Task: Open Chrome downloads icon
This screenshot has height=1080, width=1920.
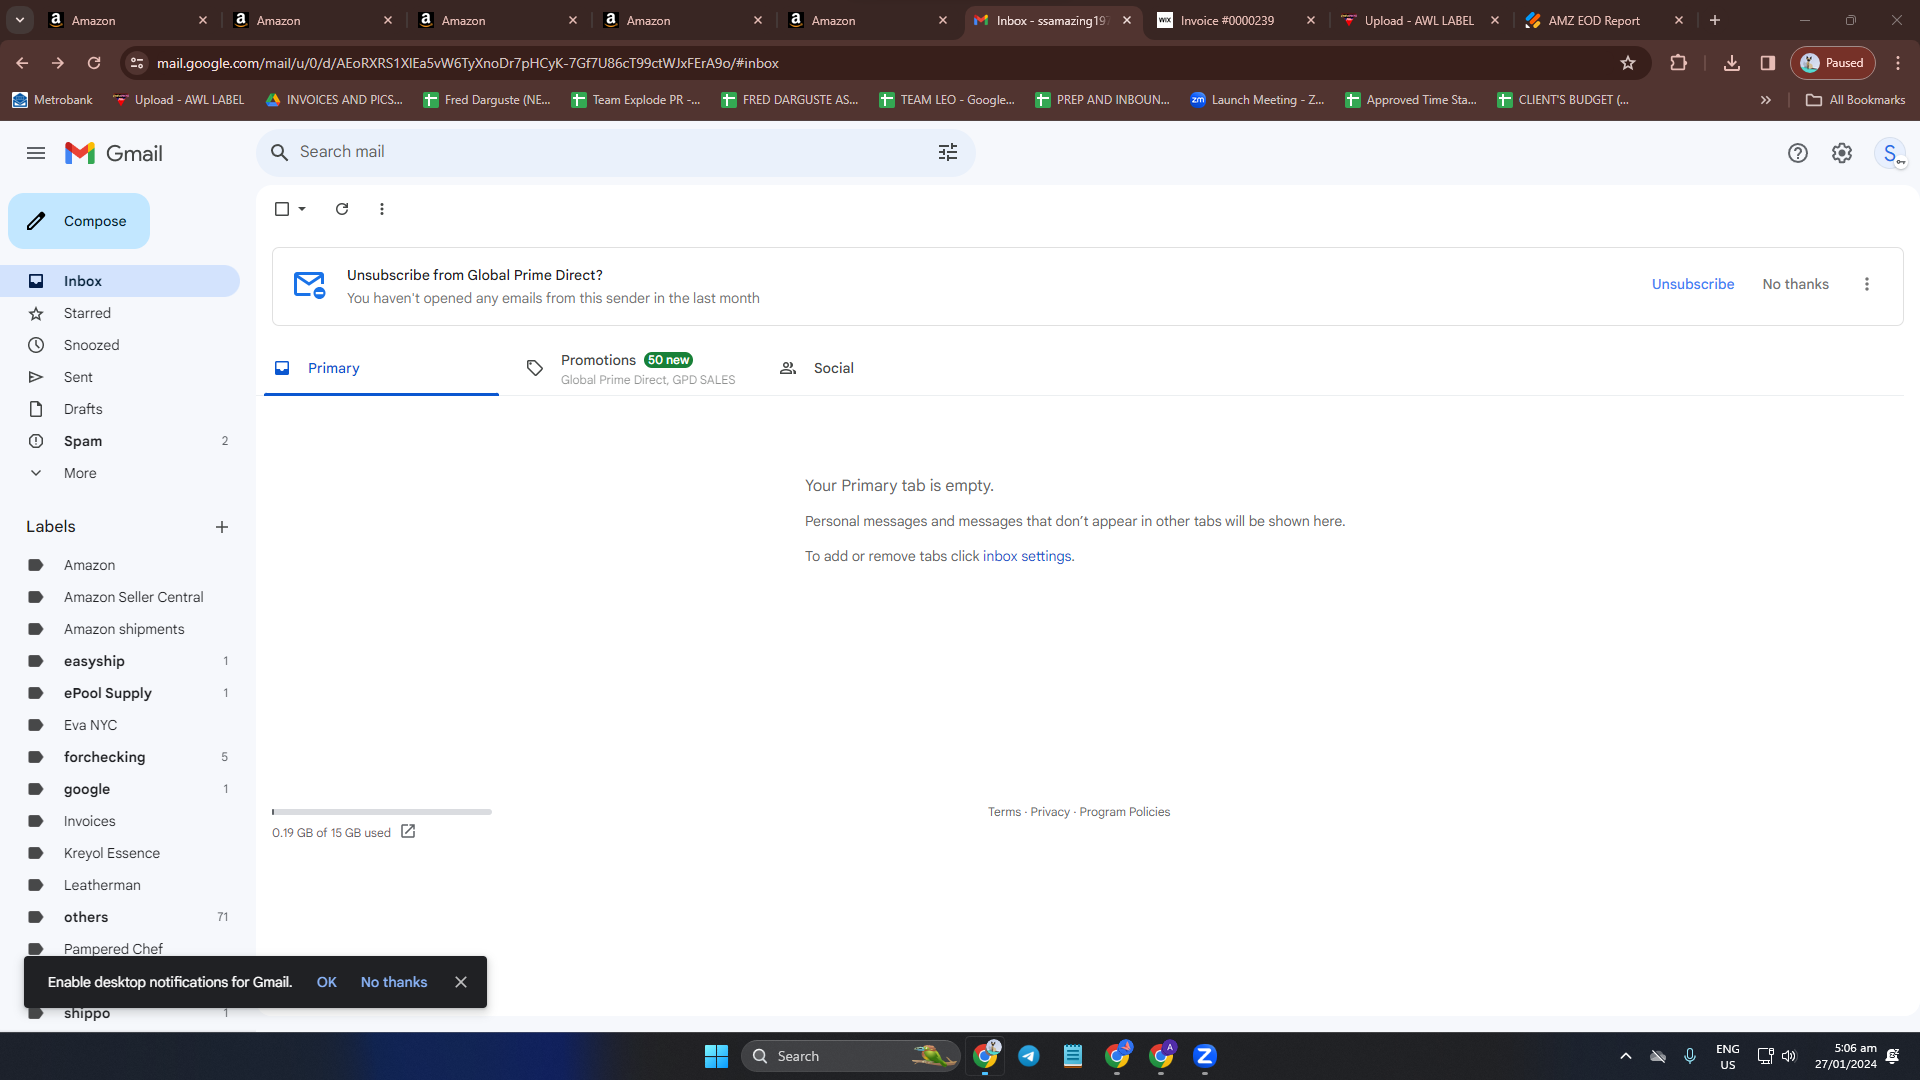Action: coord(1732,63)
